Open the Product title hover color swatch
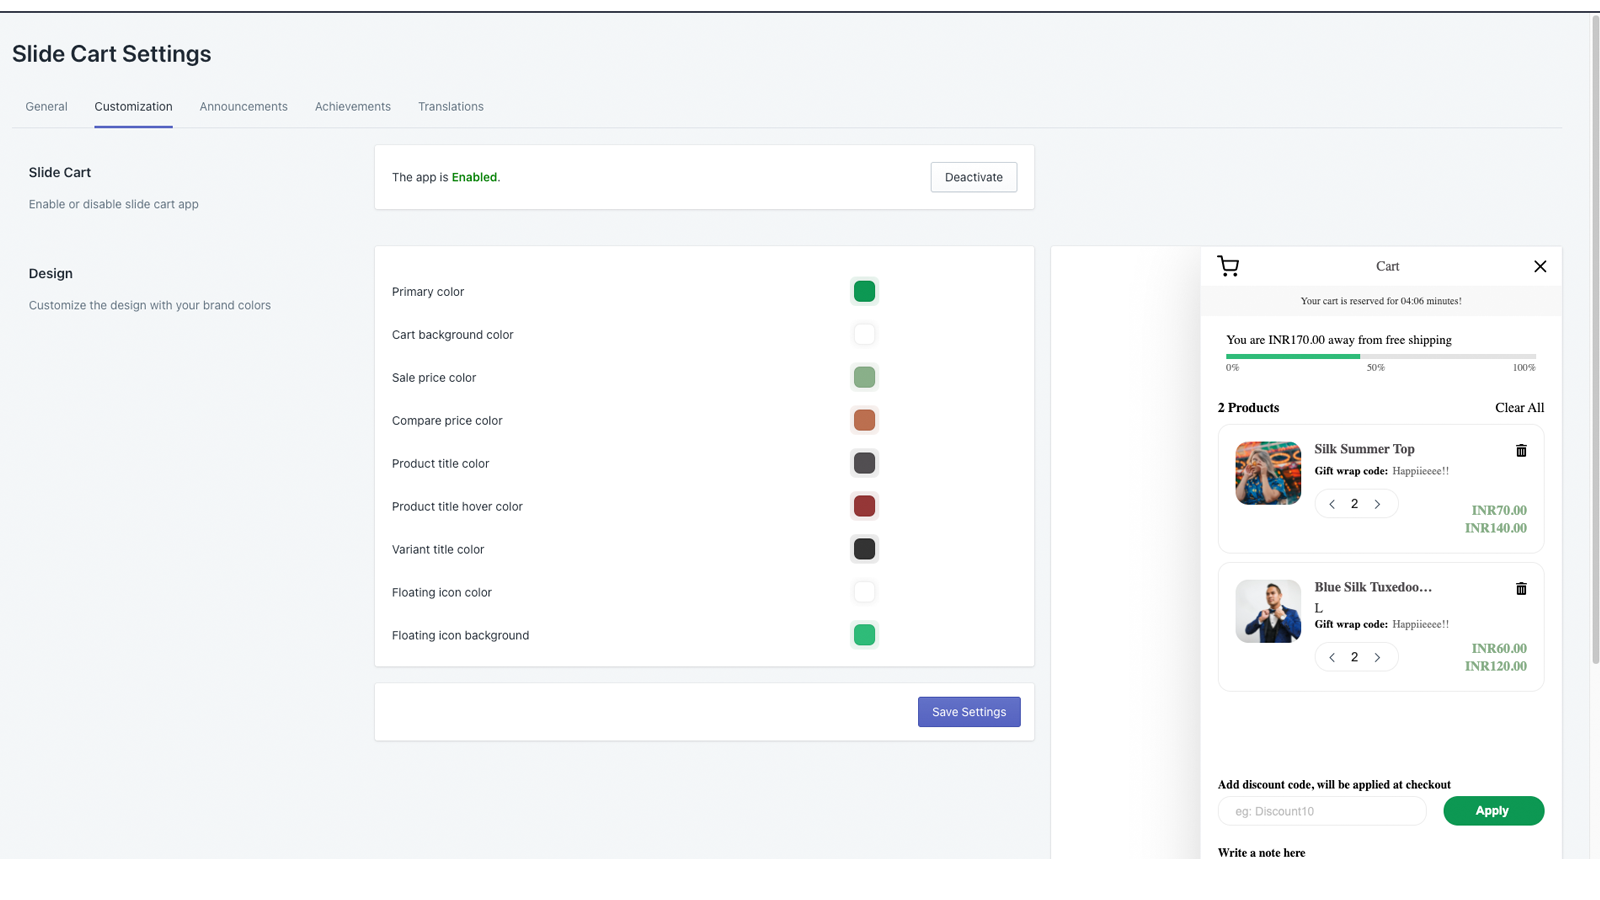This screenshot has height=900, width=1600. tap(864, 506)
